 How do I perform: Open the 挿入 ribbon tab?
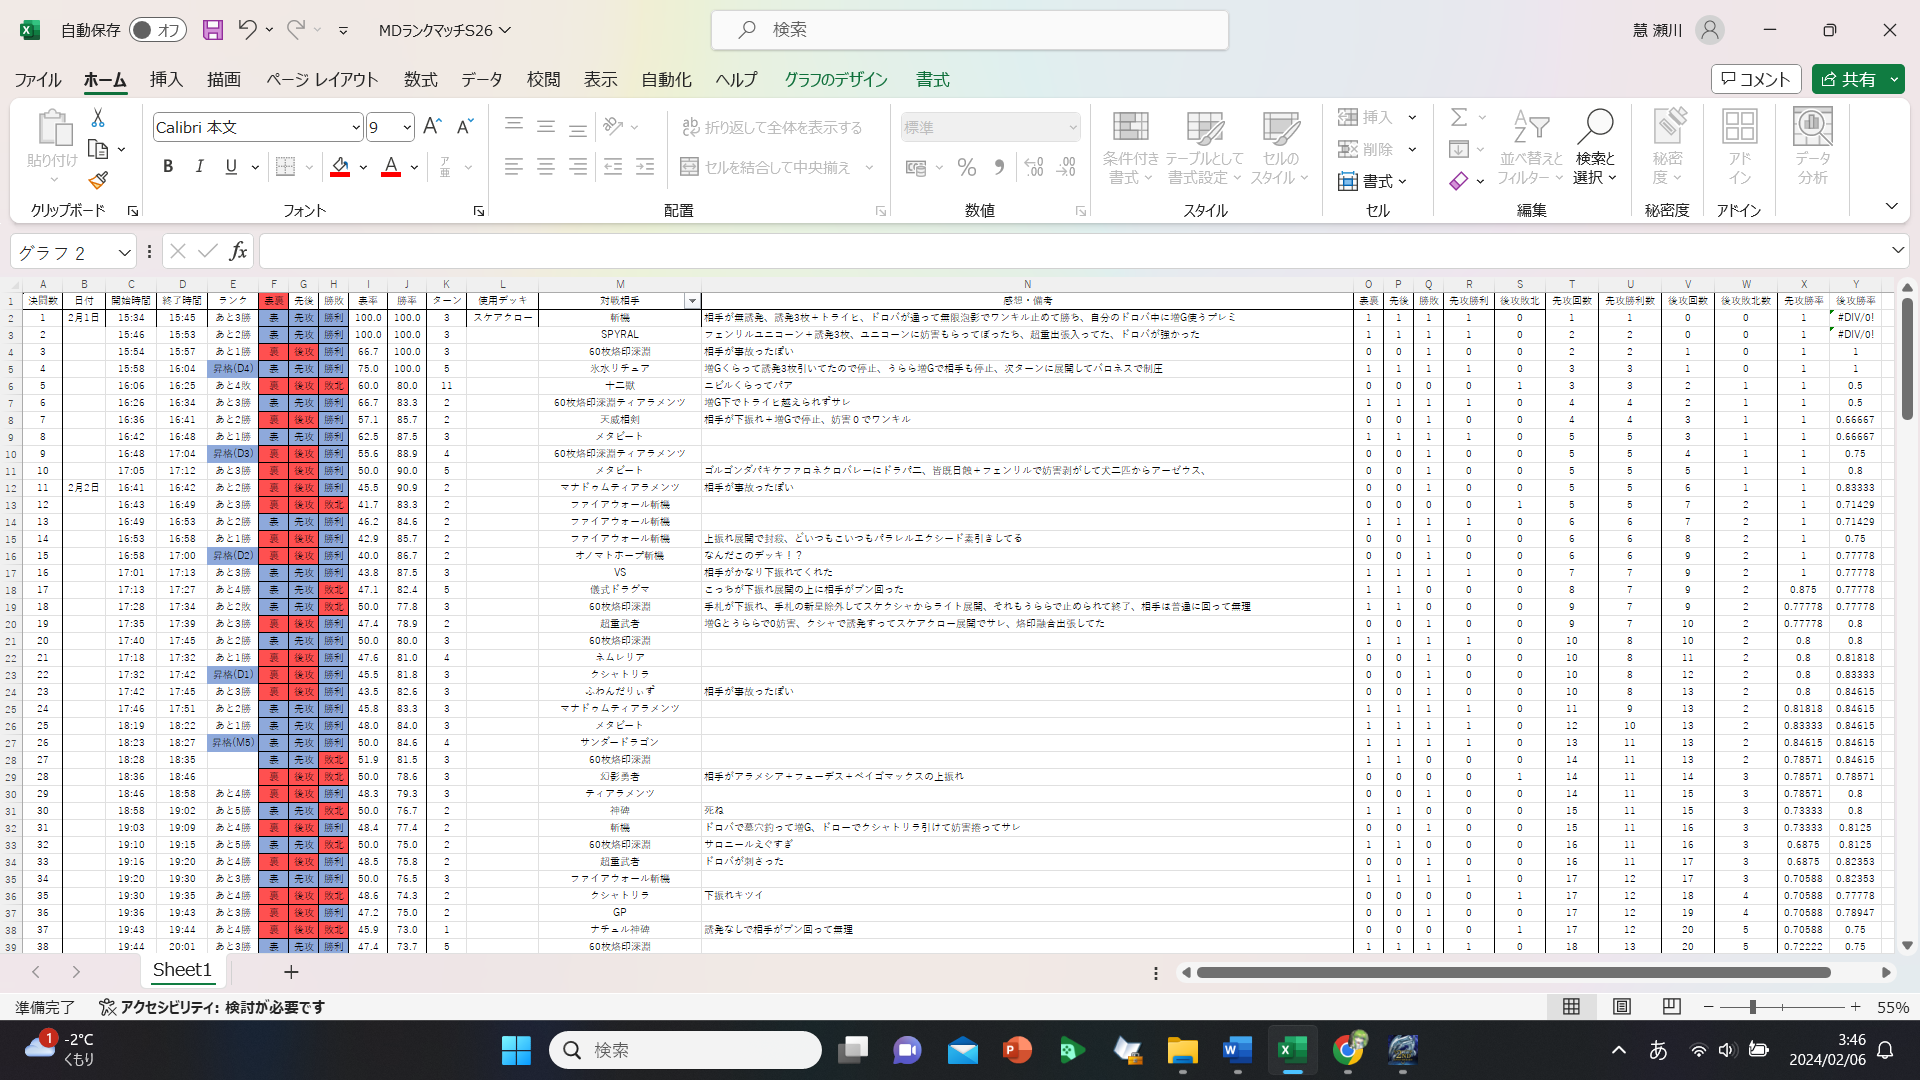[x=166, y=79]
